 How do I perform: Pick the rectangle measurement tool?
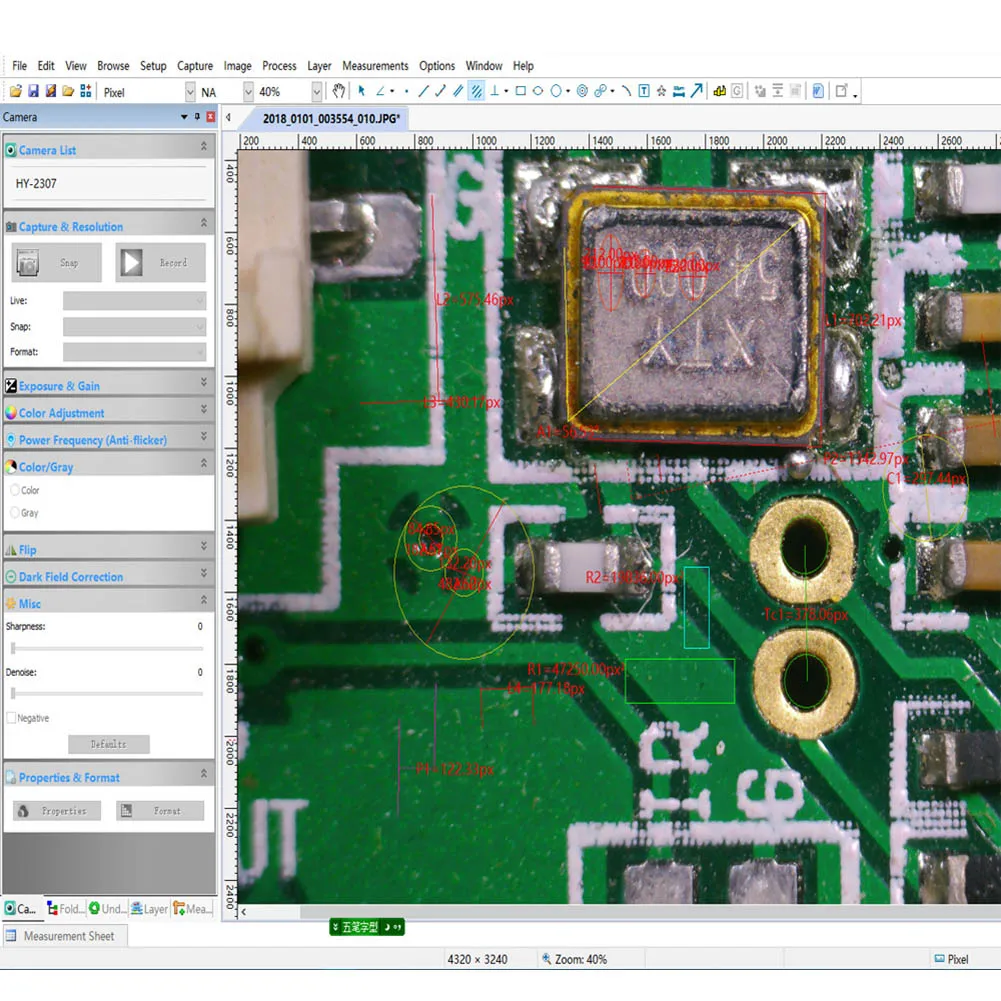click(x=520, y=91)
